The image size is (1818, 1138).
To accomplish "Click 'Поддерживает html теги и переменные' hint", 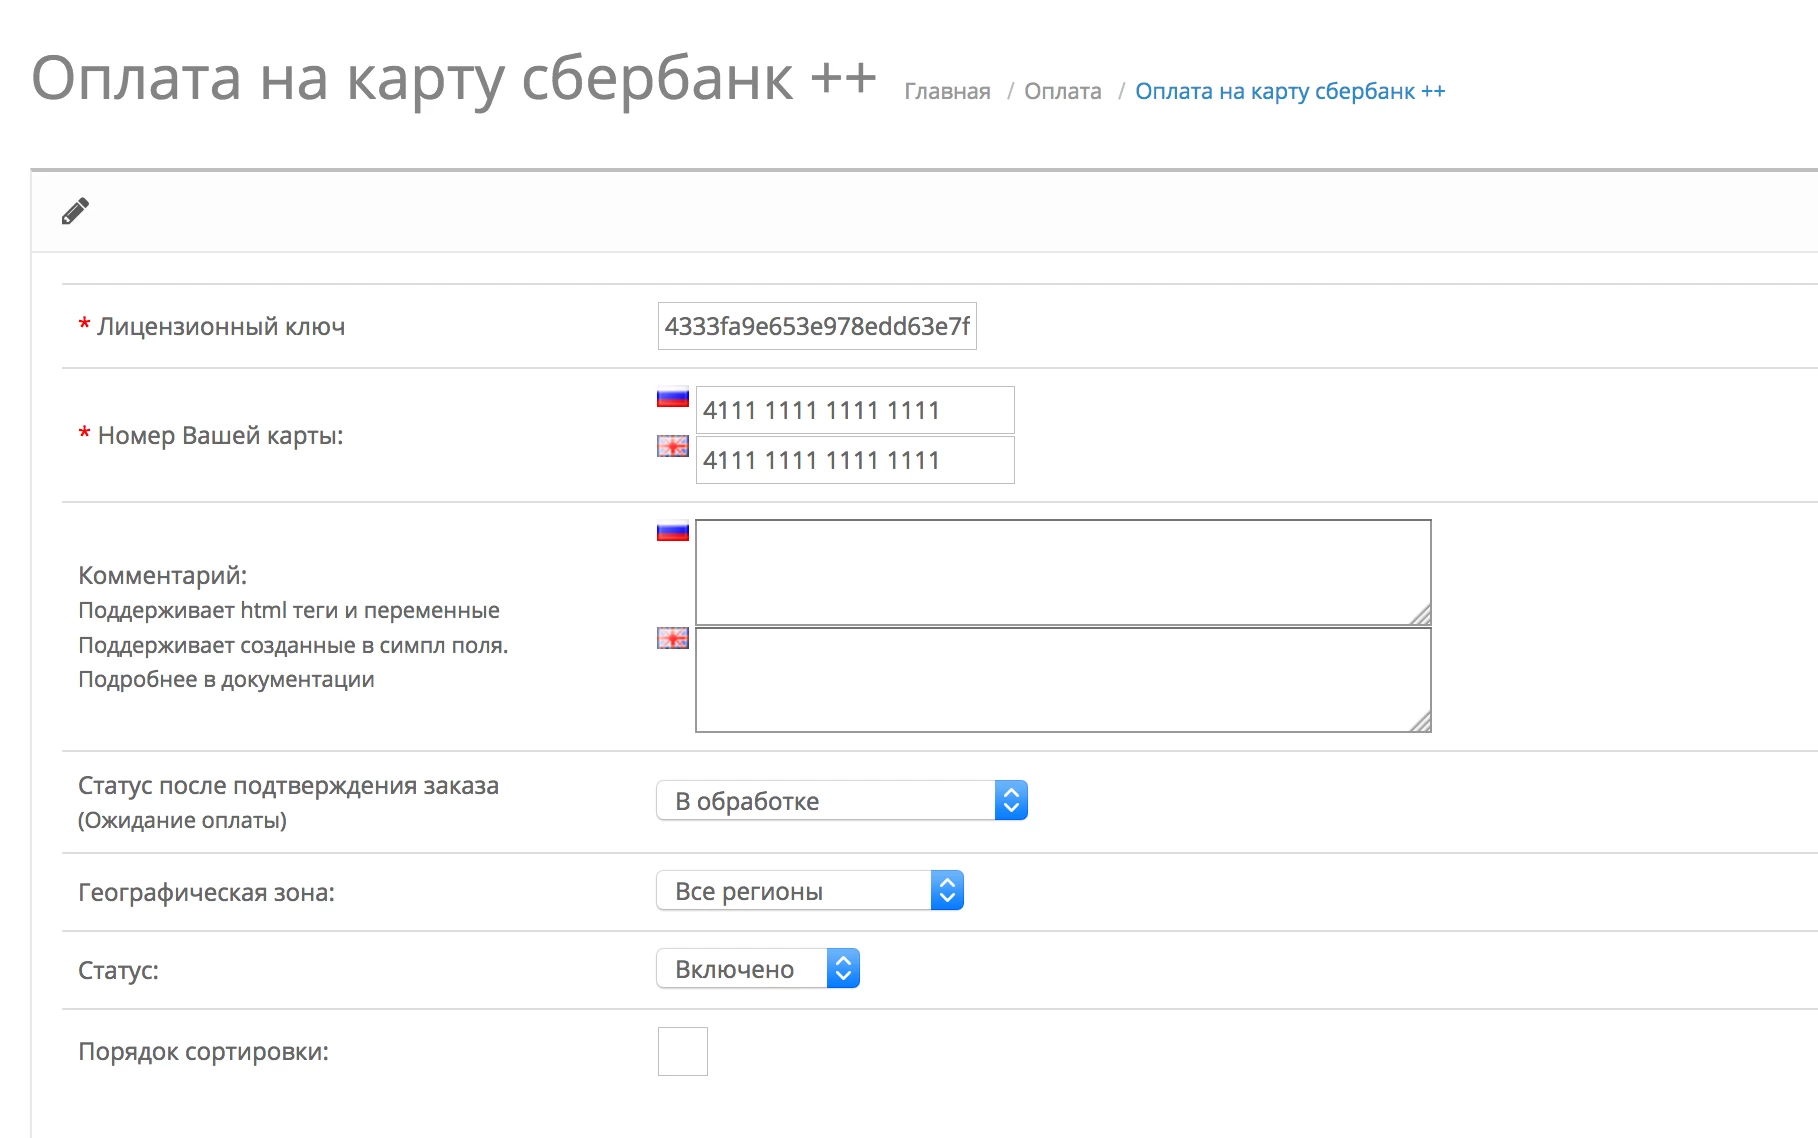I will point(289,610).
